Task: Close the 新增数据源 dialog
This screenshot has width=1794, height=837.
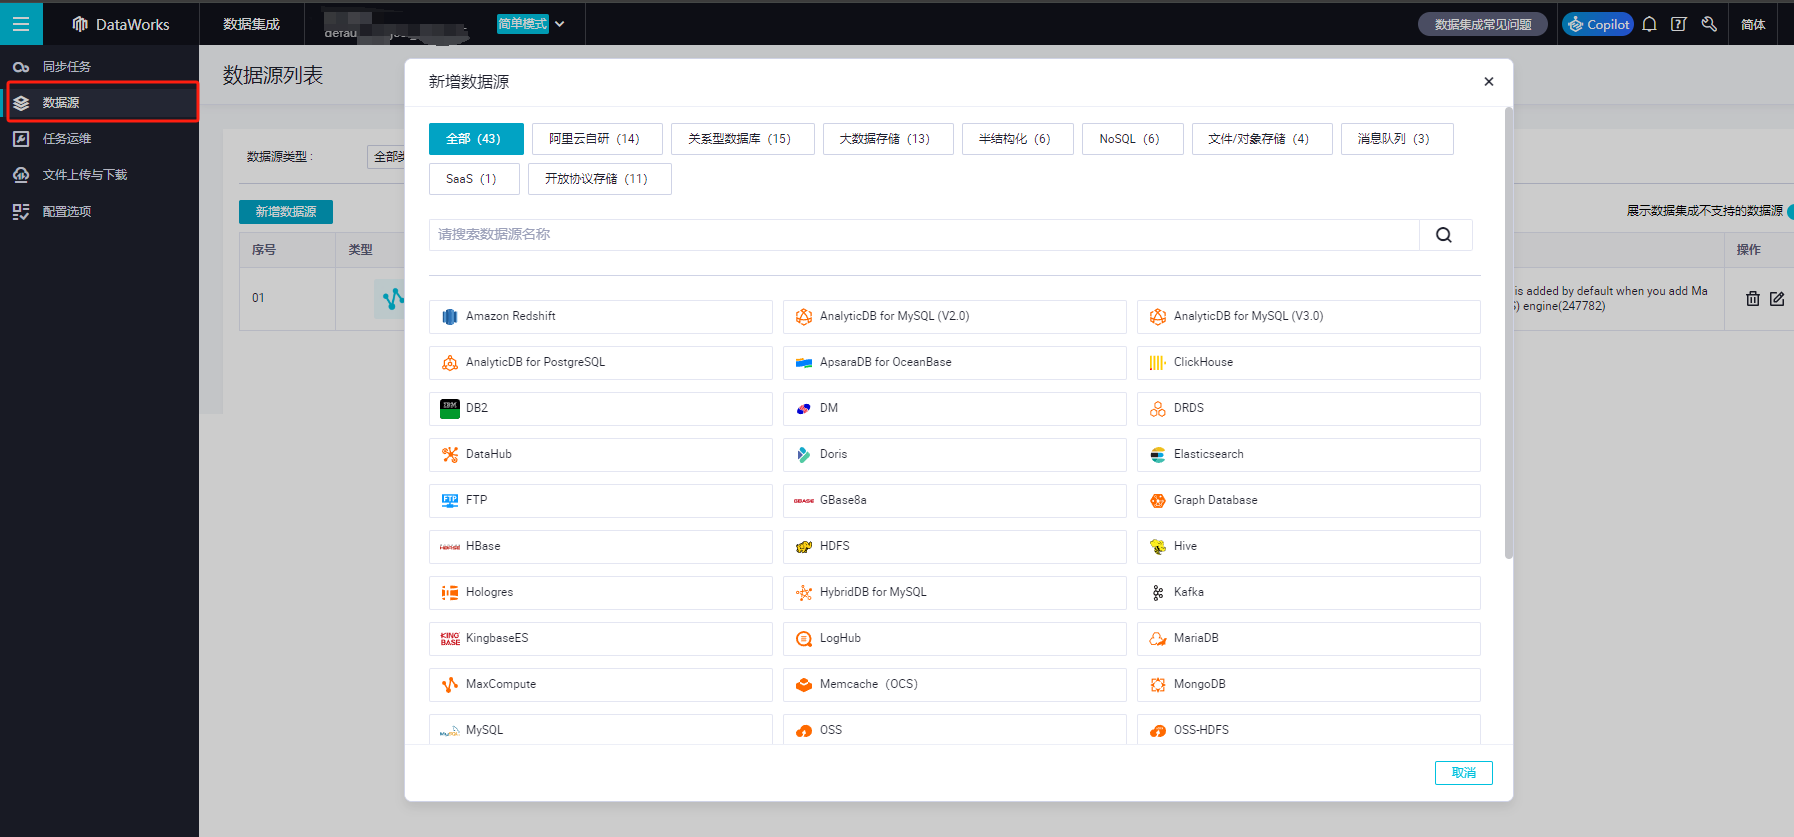Action: point(1489,82)
